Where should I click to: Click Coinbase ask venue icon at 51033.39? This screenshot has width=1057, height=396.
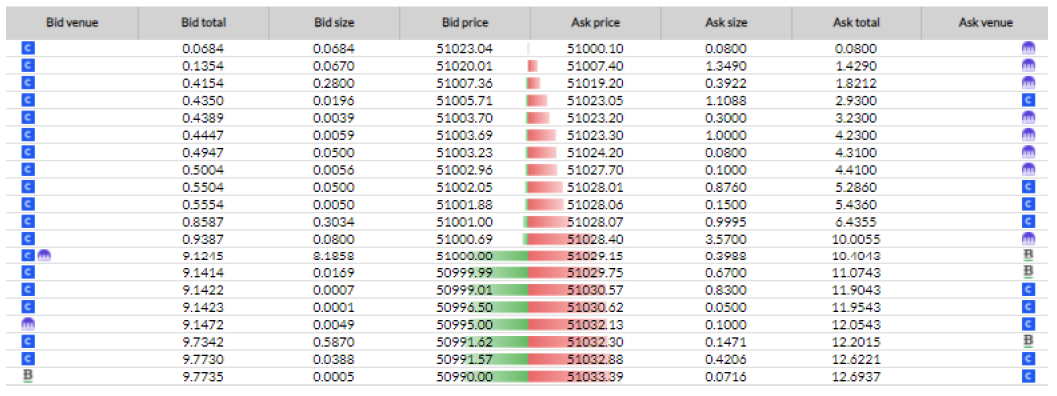tap(1028, 376)
